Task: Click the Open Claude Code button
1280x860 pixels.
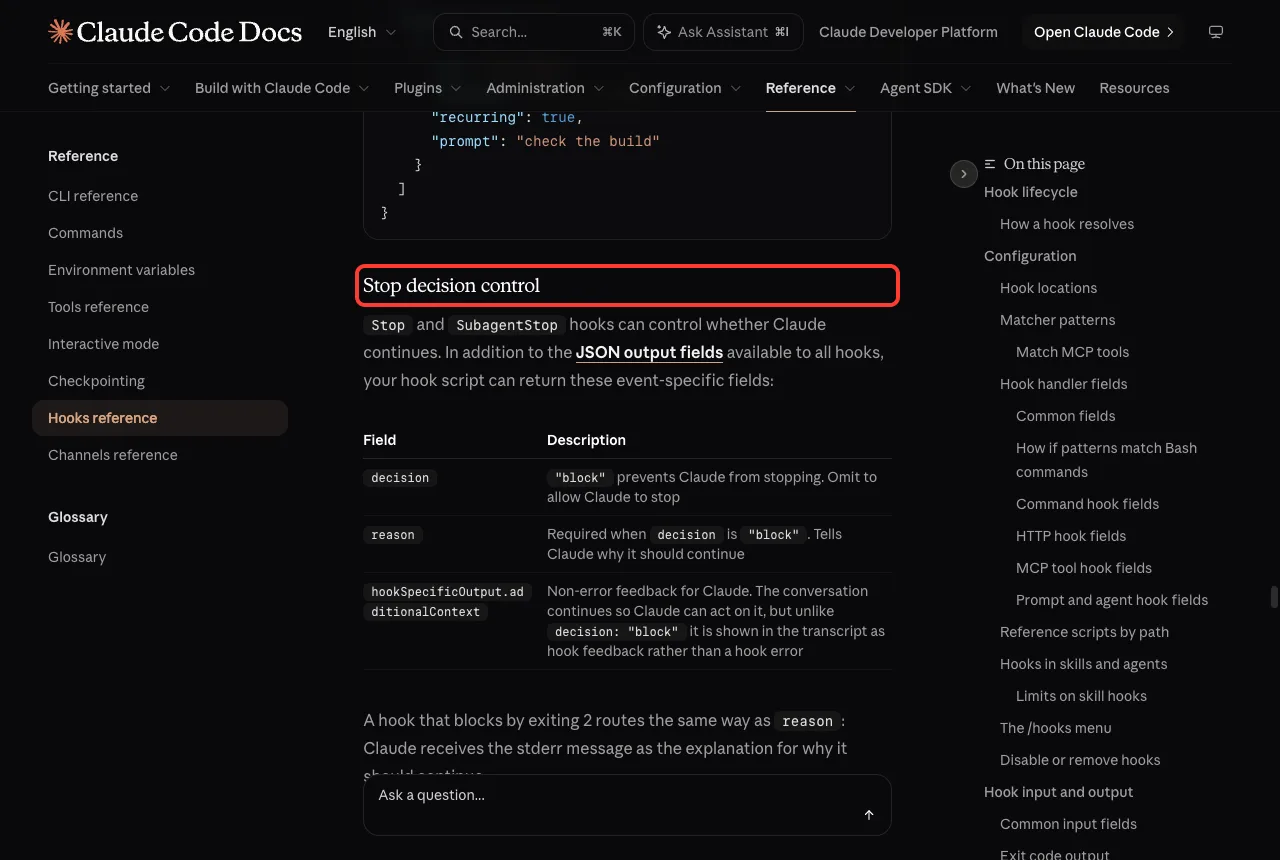Action: 1103,32
